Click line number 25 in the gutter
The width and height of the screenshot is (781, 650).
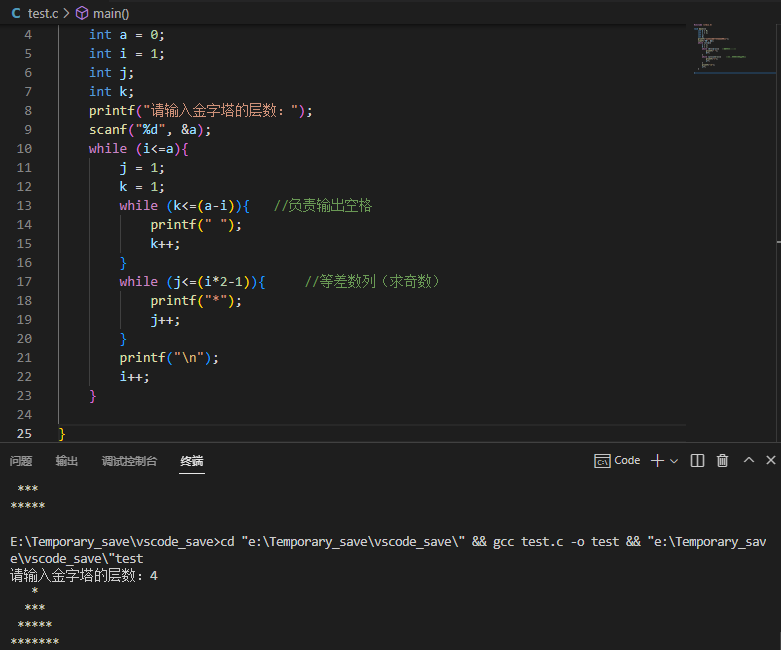(x=24, y=433)
